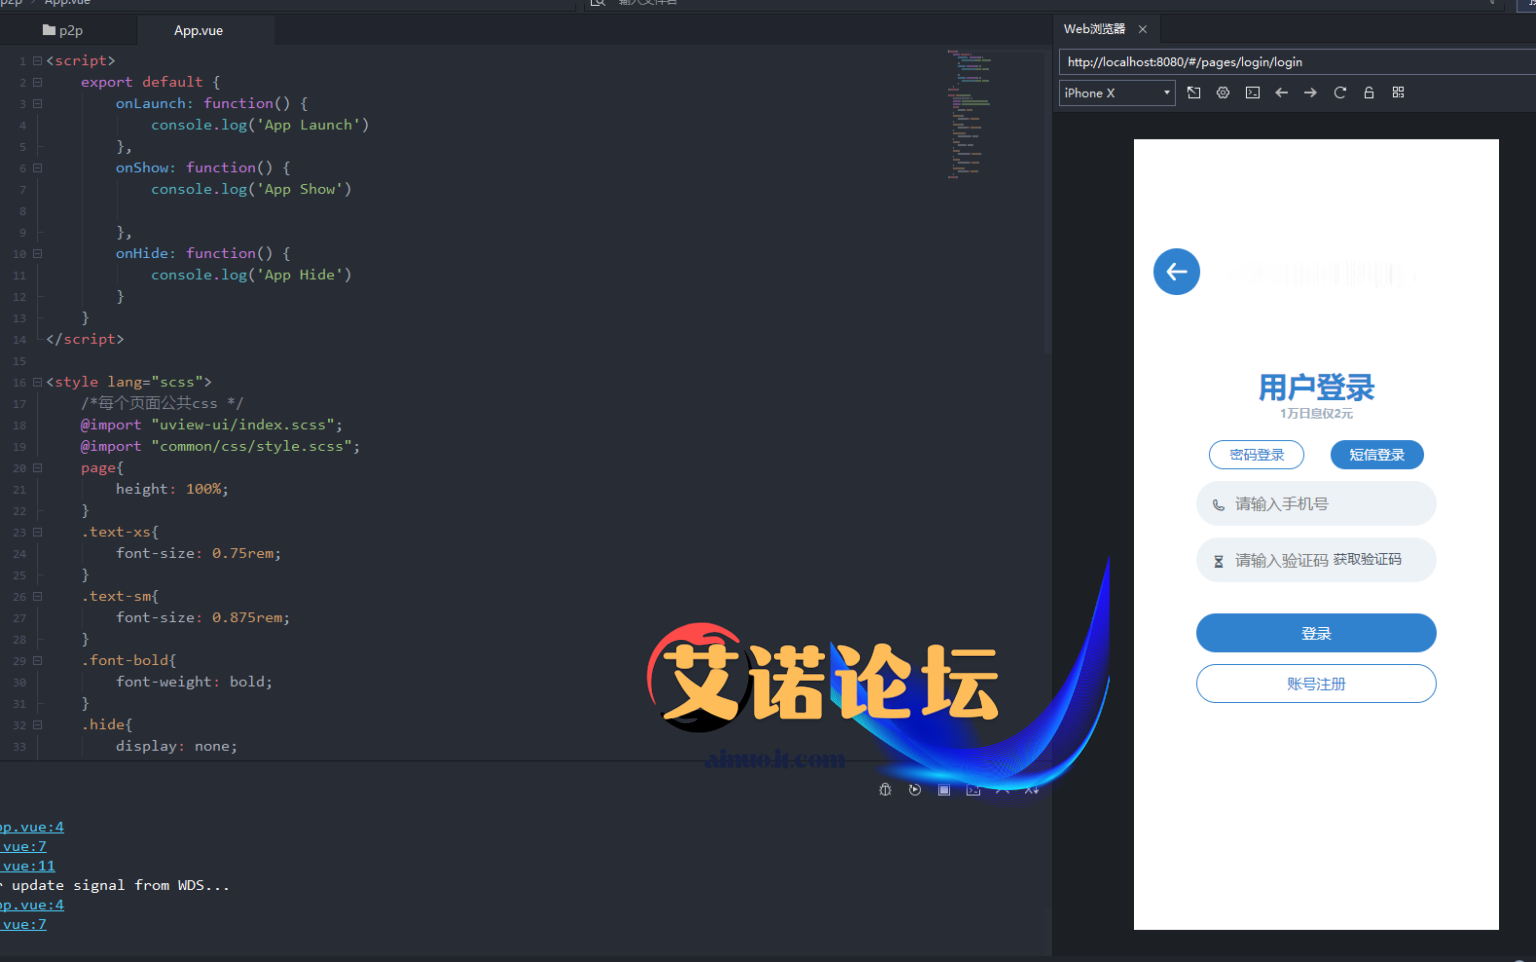Click 获取验证码 to request code
This screenshot has width=1536, height=962.
click(x=1367, y=559)
